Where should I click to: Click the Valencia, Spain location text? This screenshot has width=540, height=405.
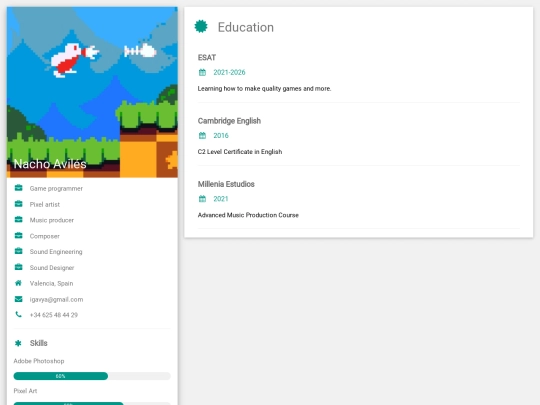click(51, 283)
